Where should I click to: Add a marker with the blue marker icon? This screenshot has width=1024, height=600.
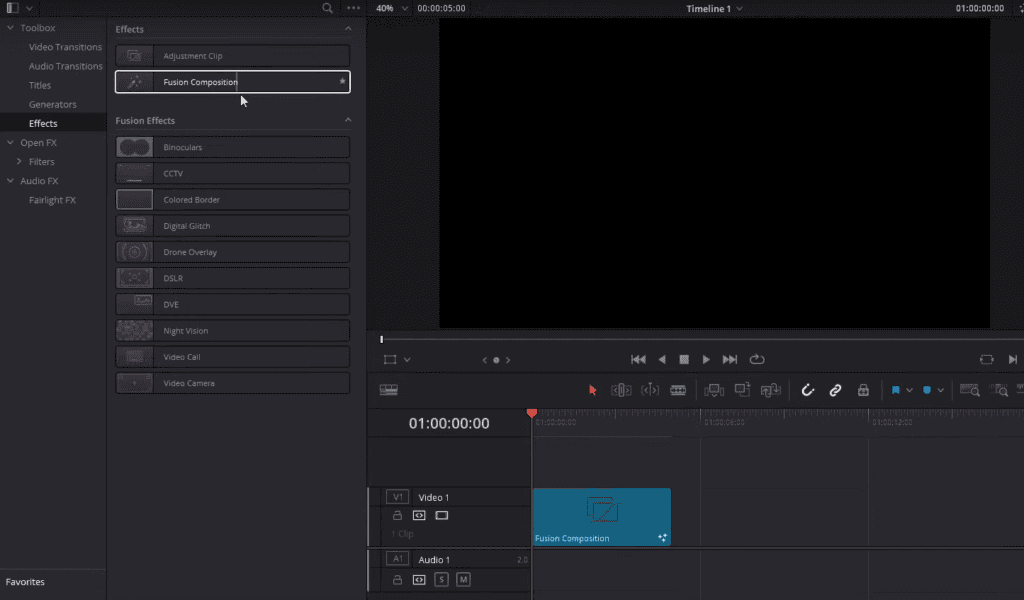927,390
